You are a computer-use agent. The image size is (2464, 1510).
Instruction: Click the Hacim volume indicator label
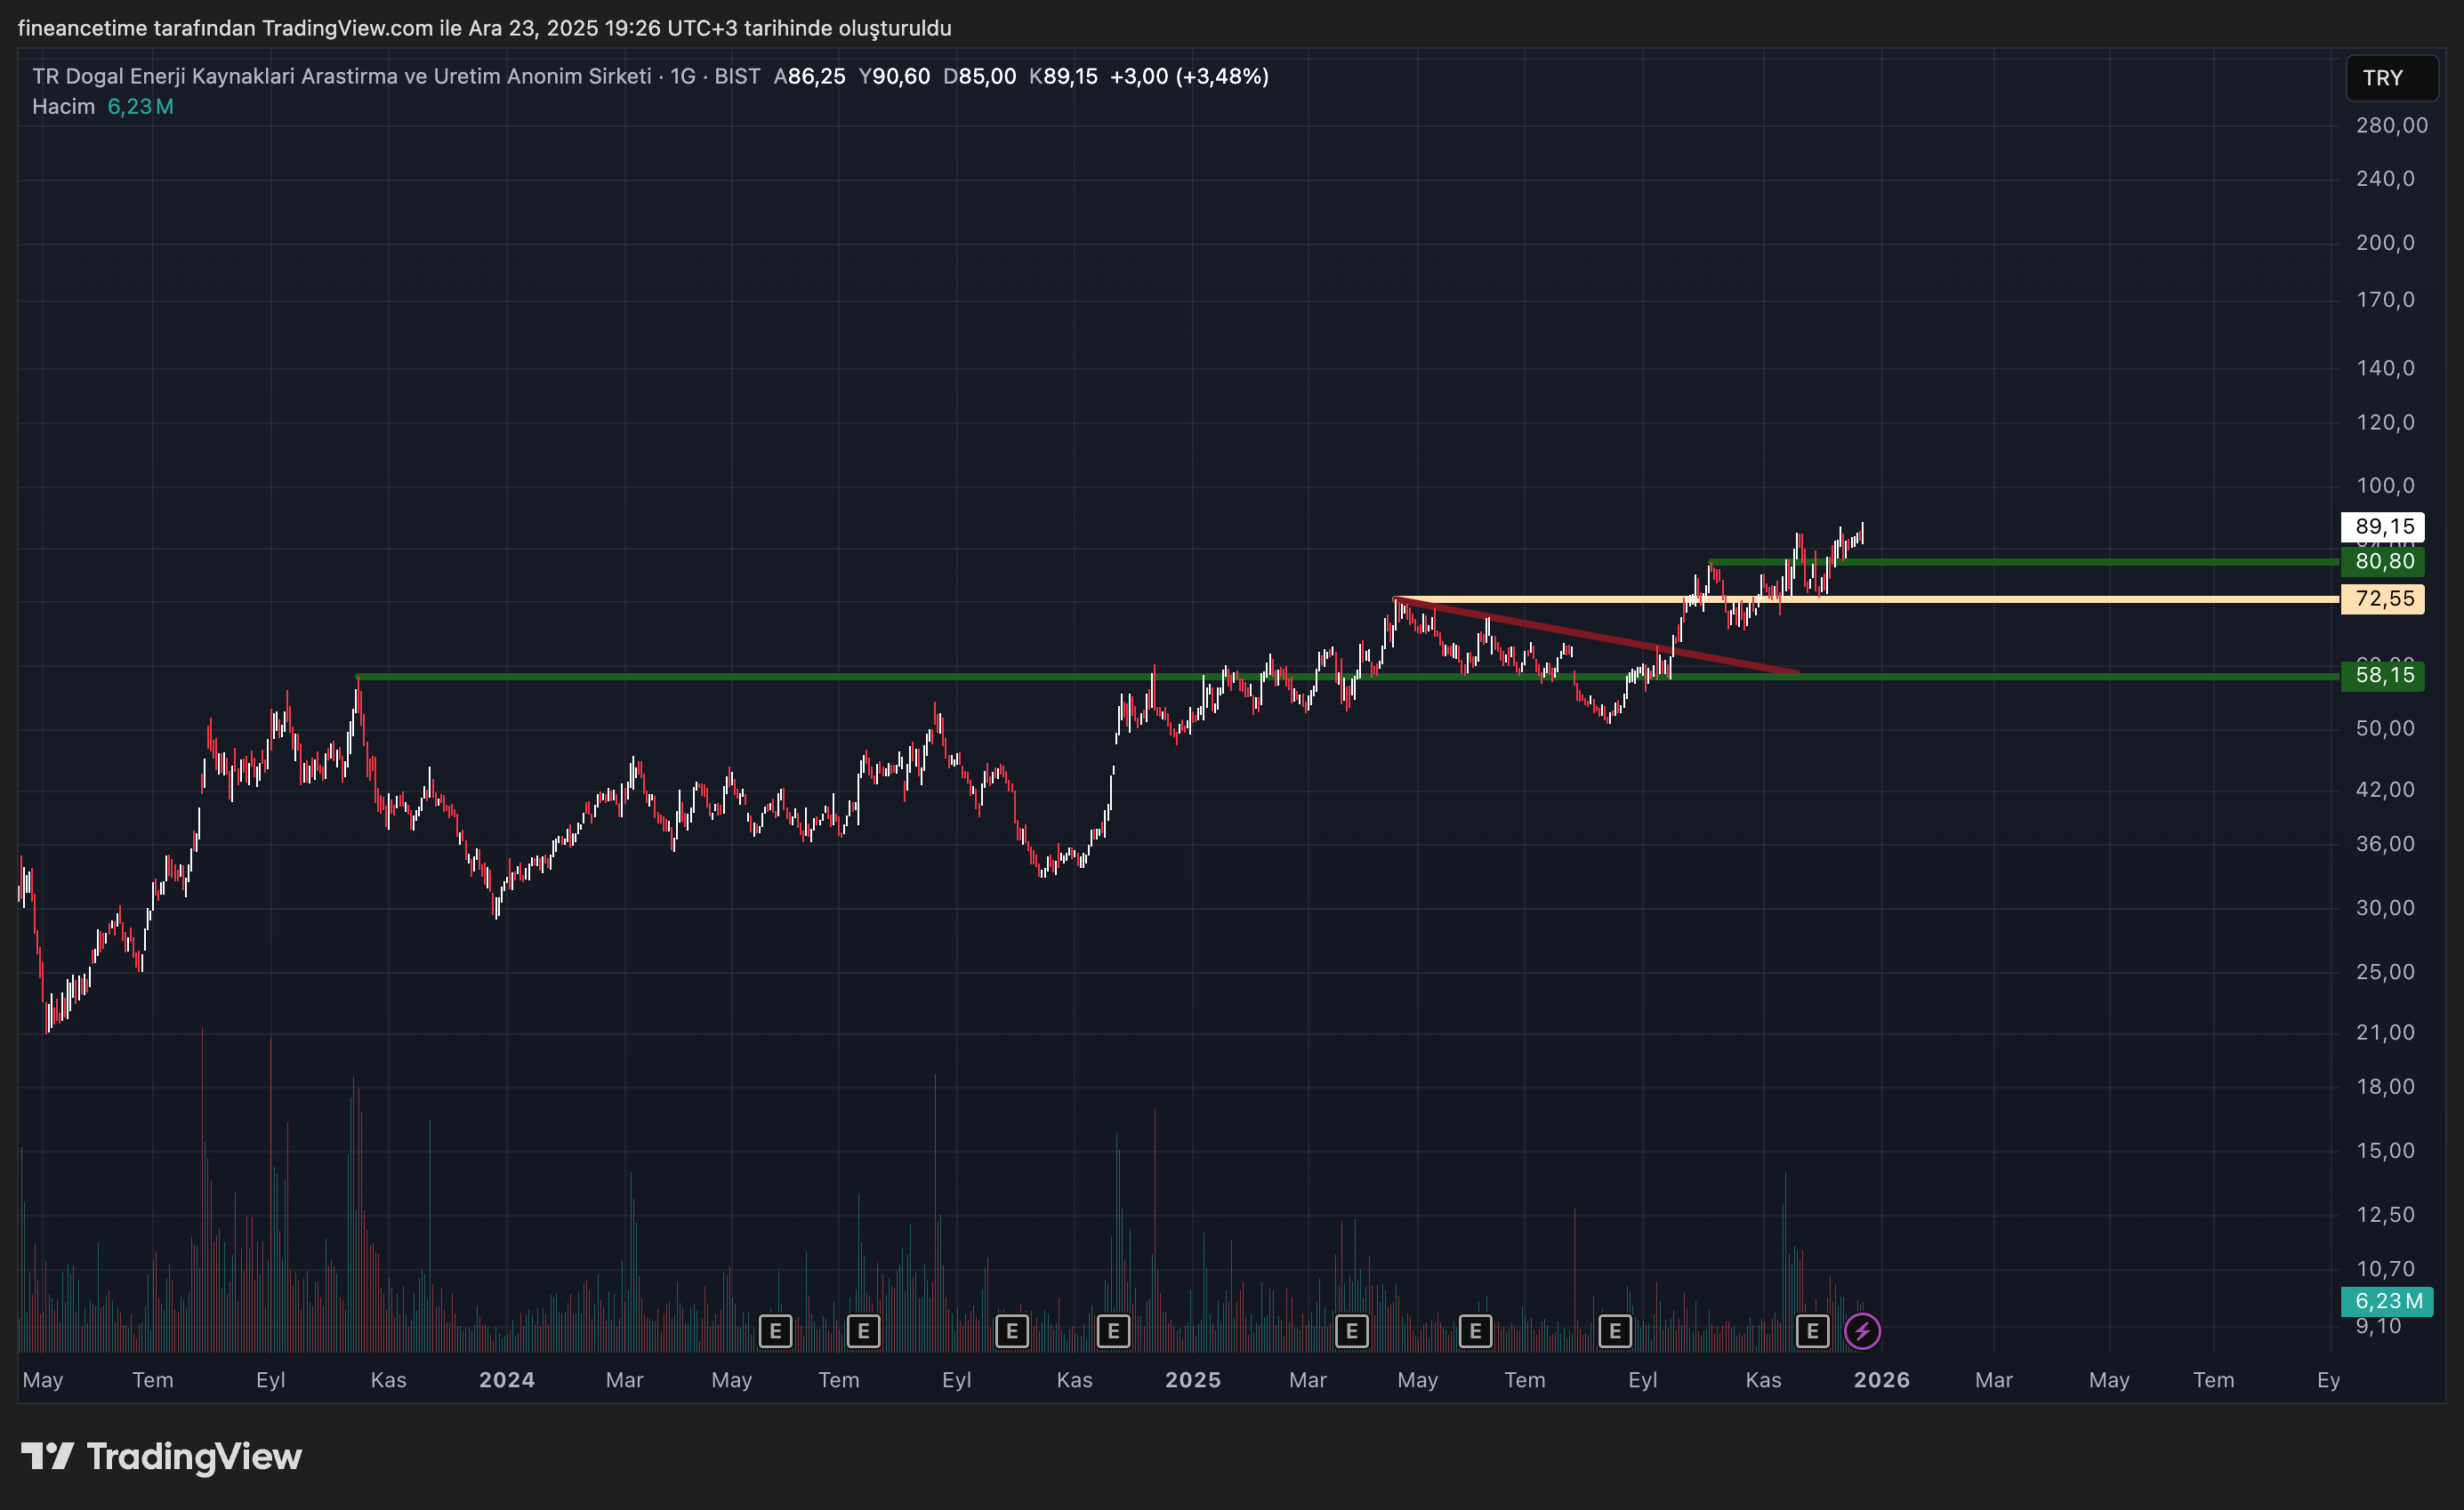point(63,106)
